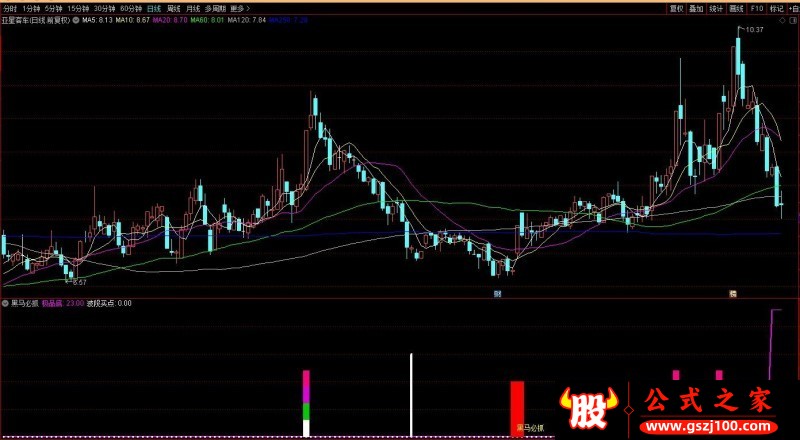Click the tall white signal line in indicator

pos(411,395)
